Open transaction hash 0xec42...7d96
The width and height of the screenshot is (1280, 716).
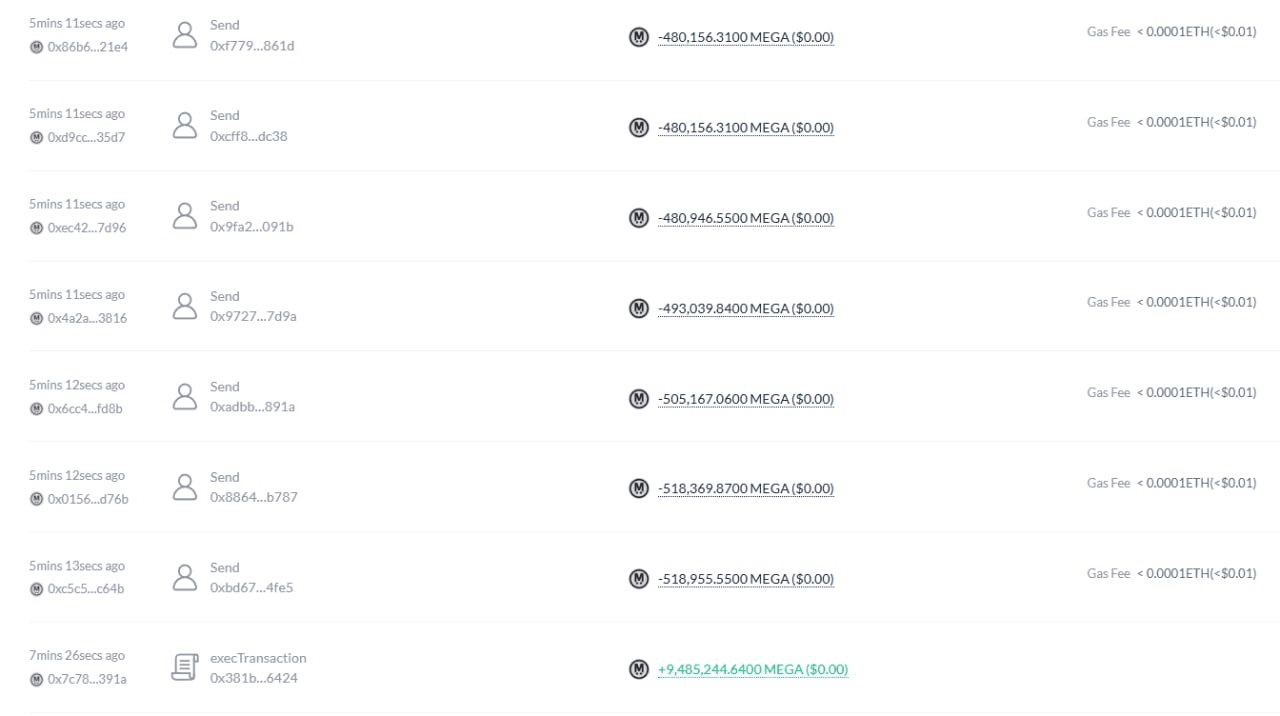[87, 228]
